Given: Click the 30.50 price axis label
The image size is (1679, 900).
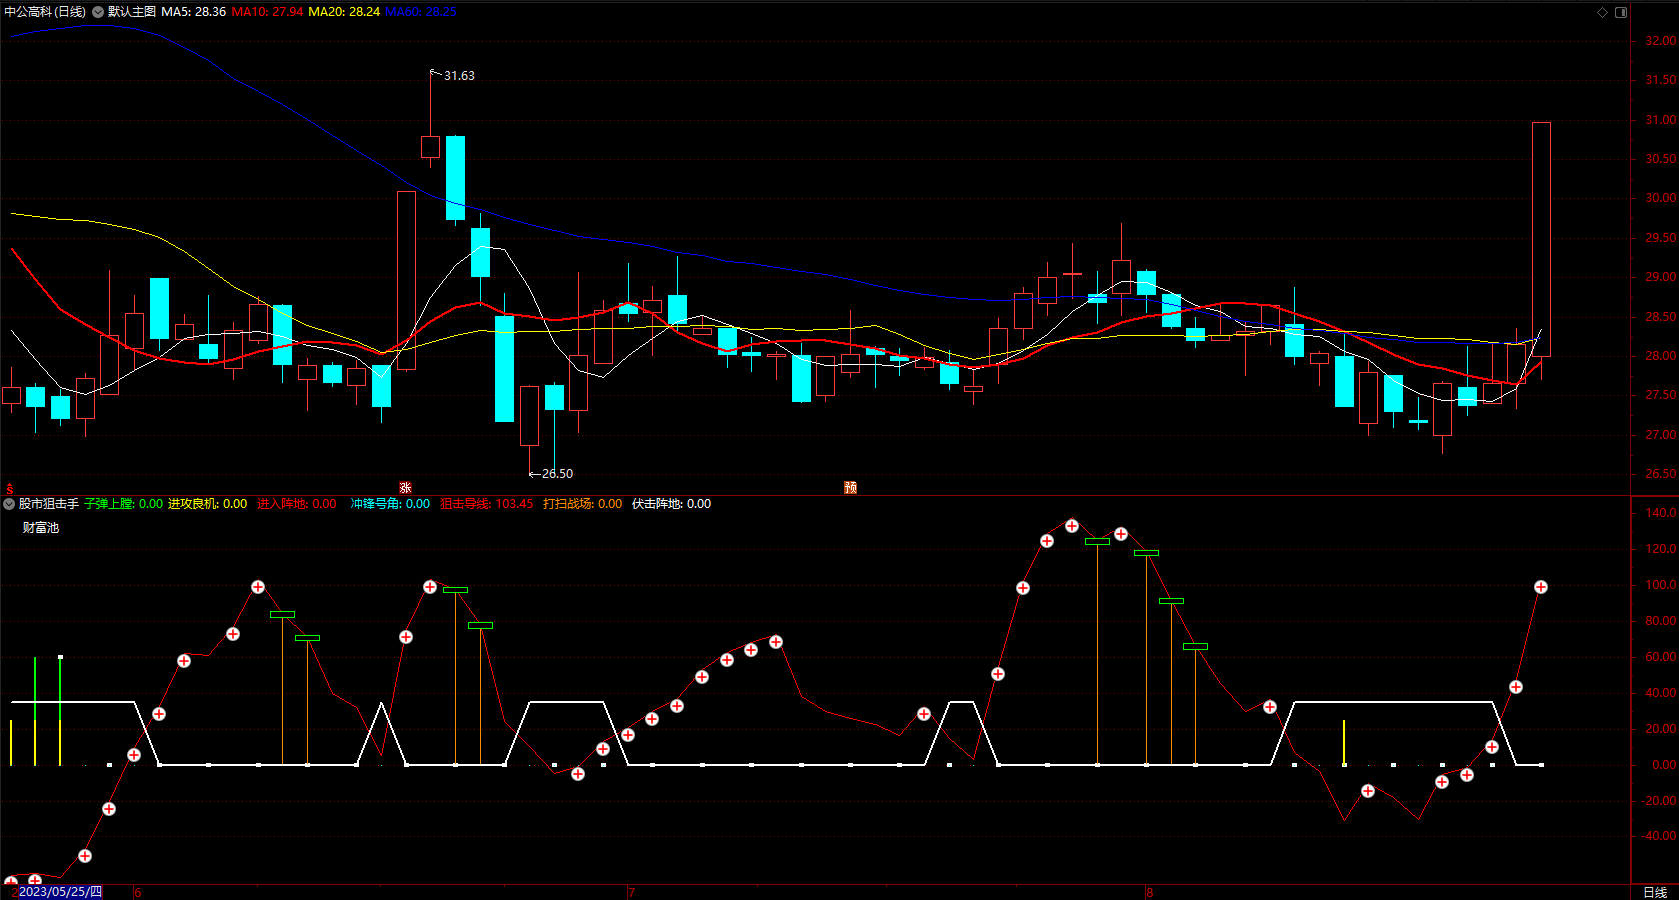Looking at the screenshot, I should [x=1661, y=159].
